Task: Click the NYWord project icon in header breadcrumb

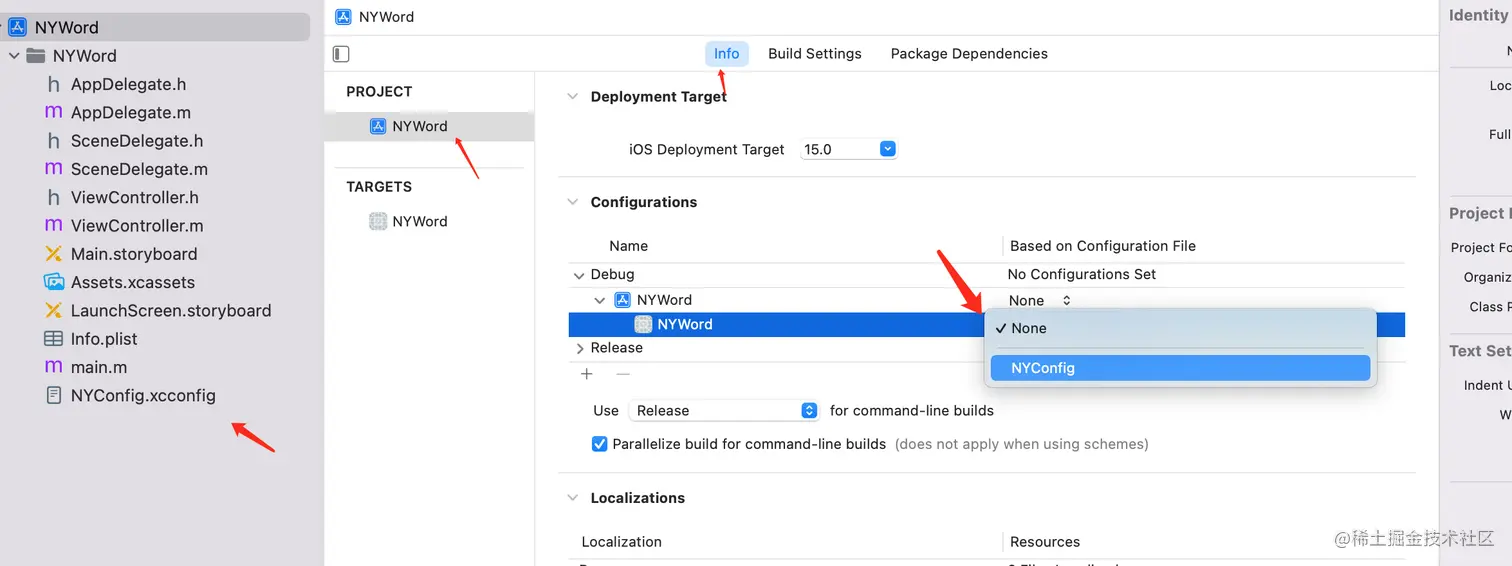Action: click(x=343, y=16)
